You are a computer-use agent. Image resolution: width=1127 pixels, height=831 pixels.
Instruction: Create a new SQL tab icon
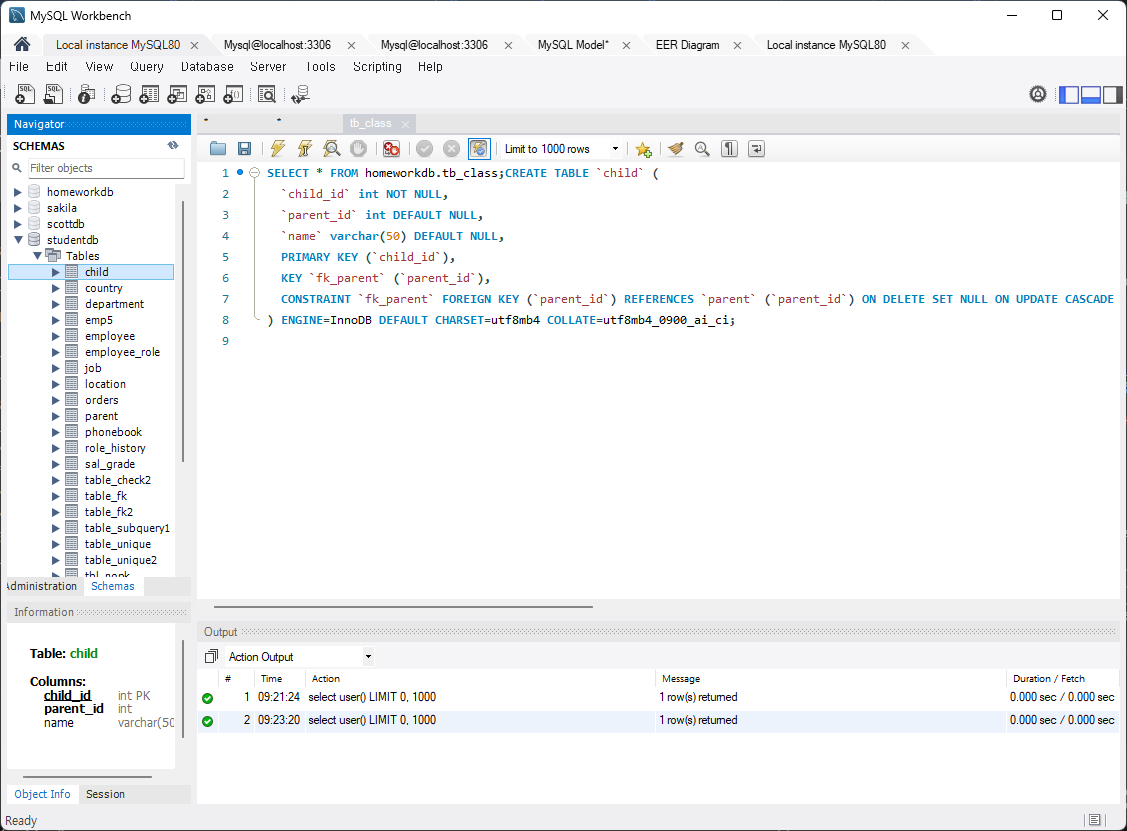(25, 94)
